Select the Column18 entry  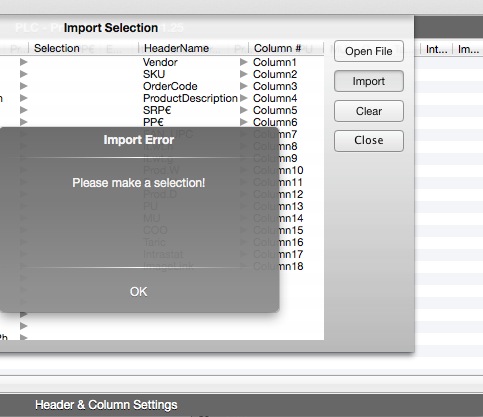point(278,266)
